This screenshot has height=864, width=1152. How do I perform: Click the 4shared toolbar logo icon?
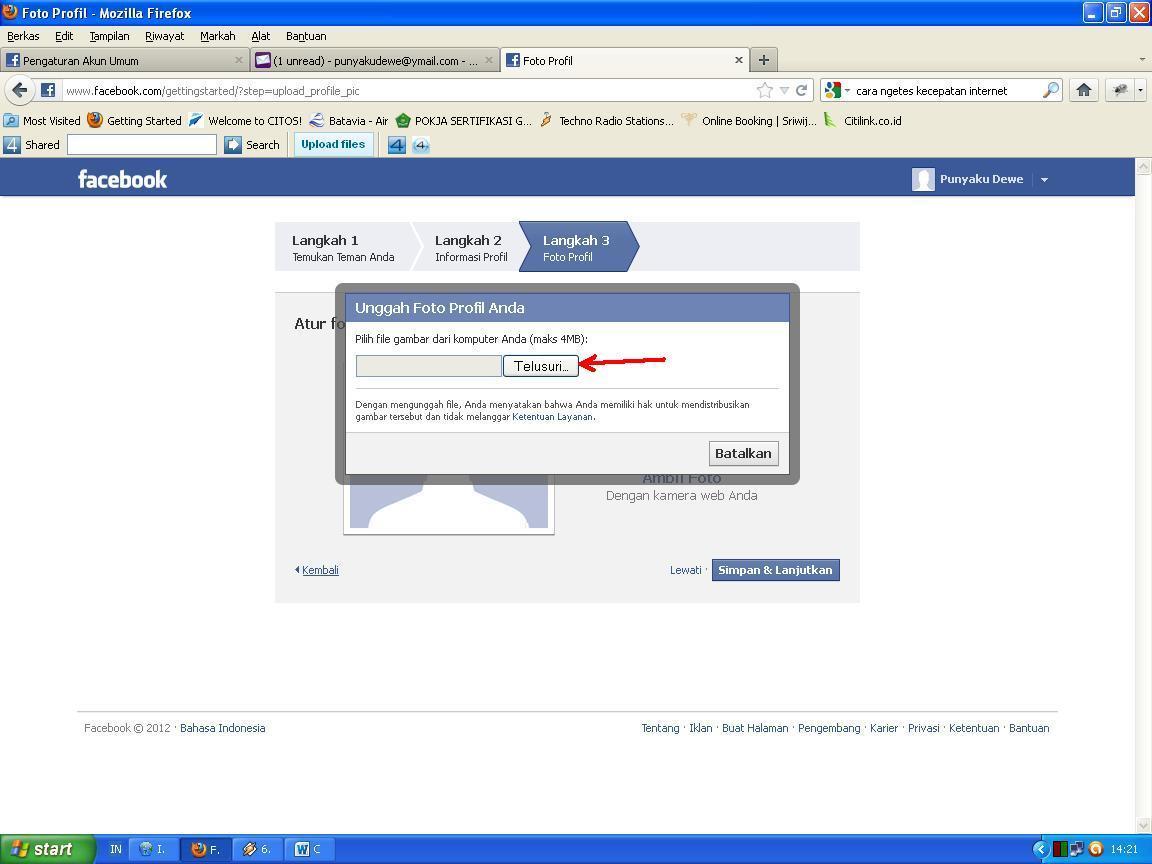tap(12, 145)
